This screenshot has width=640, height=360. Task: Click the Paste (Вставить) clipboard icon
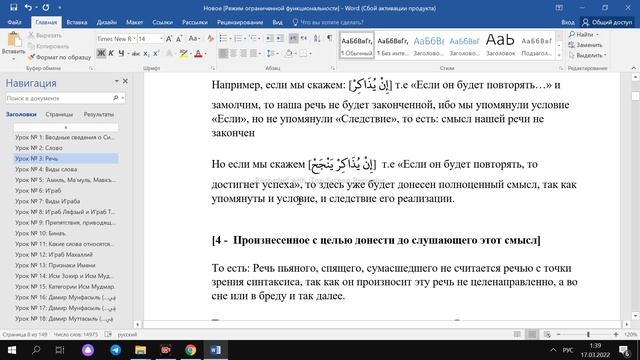(14, 40)
